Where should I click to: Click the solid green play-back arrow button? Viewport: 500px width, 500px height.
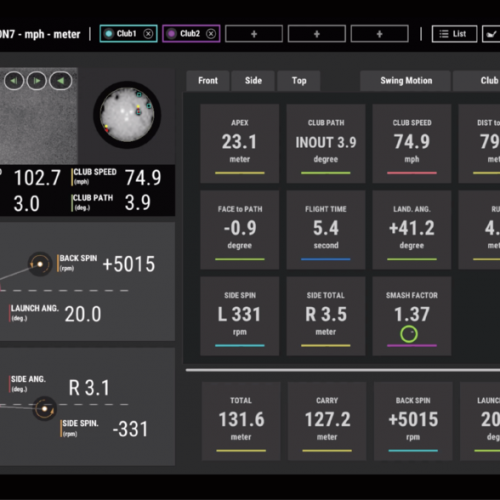coord(61,81)
